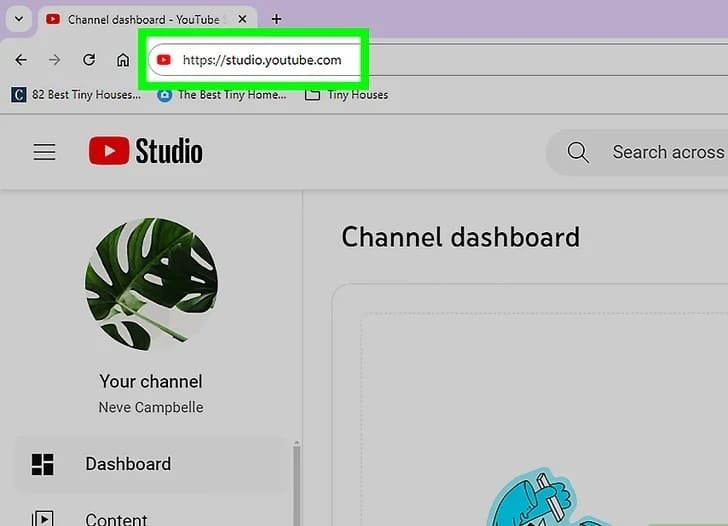Click the forward navigation arrow
The width and height of the screenshot is (728, 526).
(x=55, y=60)
